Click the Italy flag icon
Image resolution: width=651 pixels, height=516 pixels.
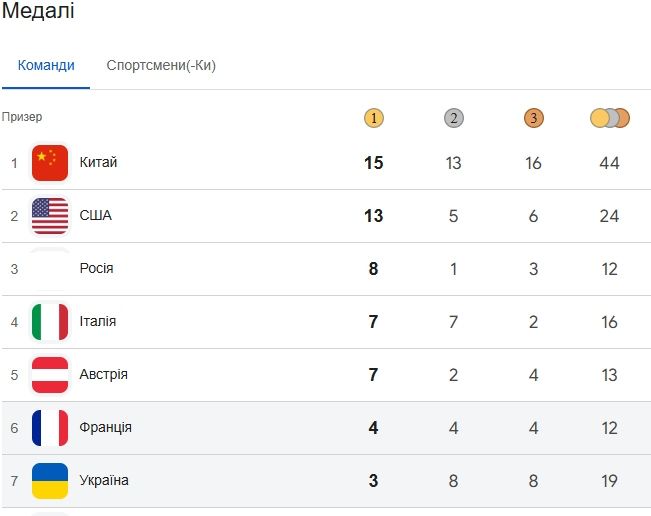point(50,322)
